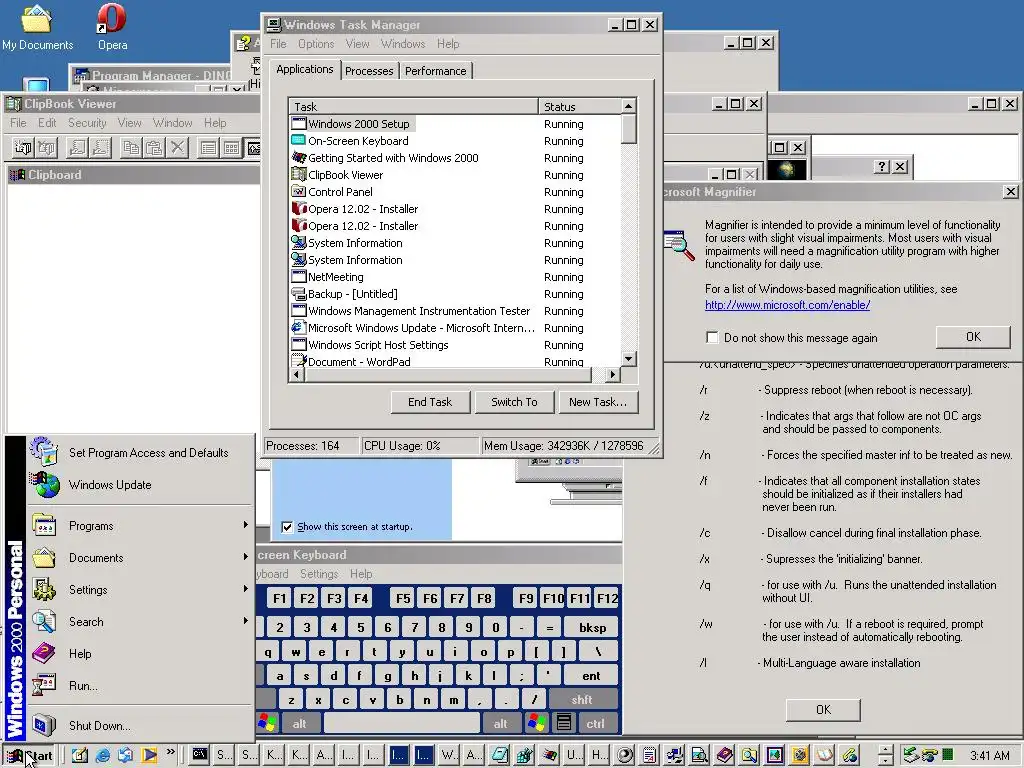Click Windows Update globe icon in Start menu
The height and width of the screenshot is (768, 1024).
coord(44,485)
